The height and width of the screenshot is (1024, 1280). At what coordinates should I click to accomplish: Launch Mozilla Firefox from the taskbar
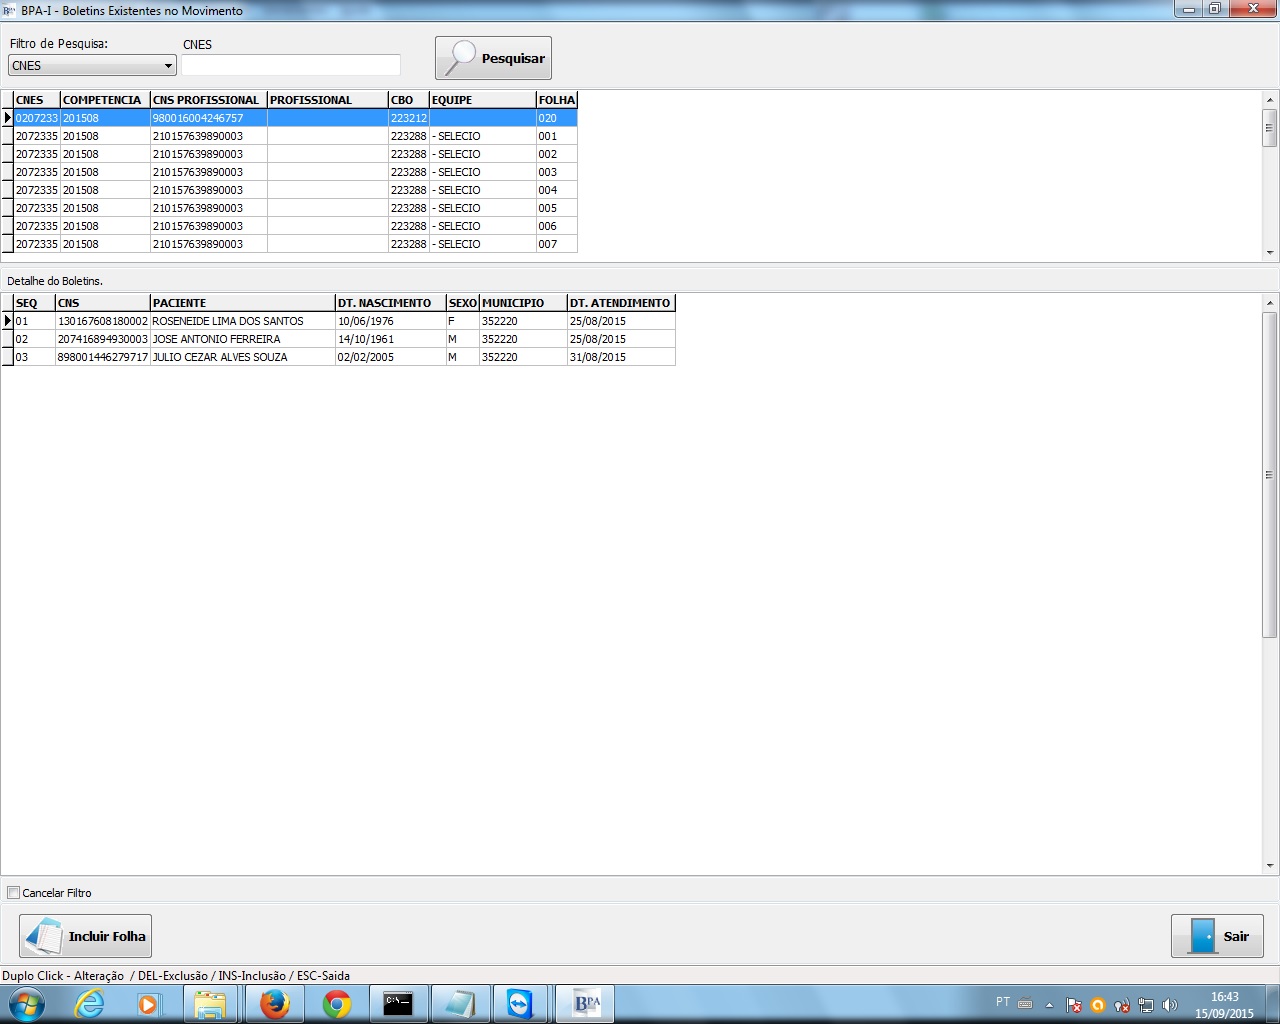click(274, 1003)
